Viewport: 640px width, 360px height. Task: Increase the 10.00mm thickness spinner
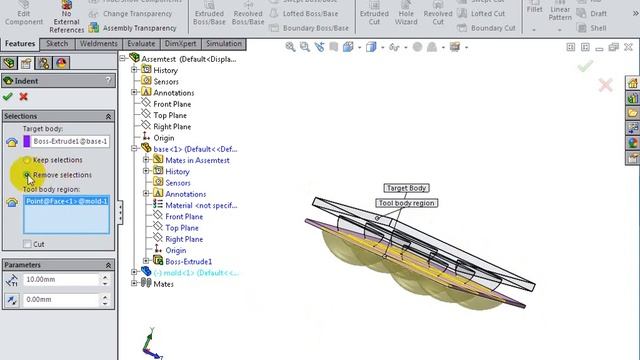(105, 277)
